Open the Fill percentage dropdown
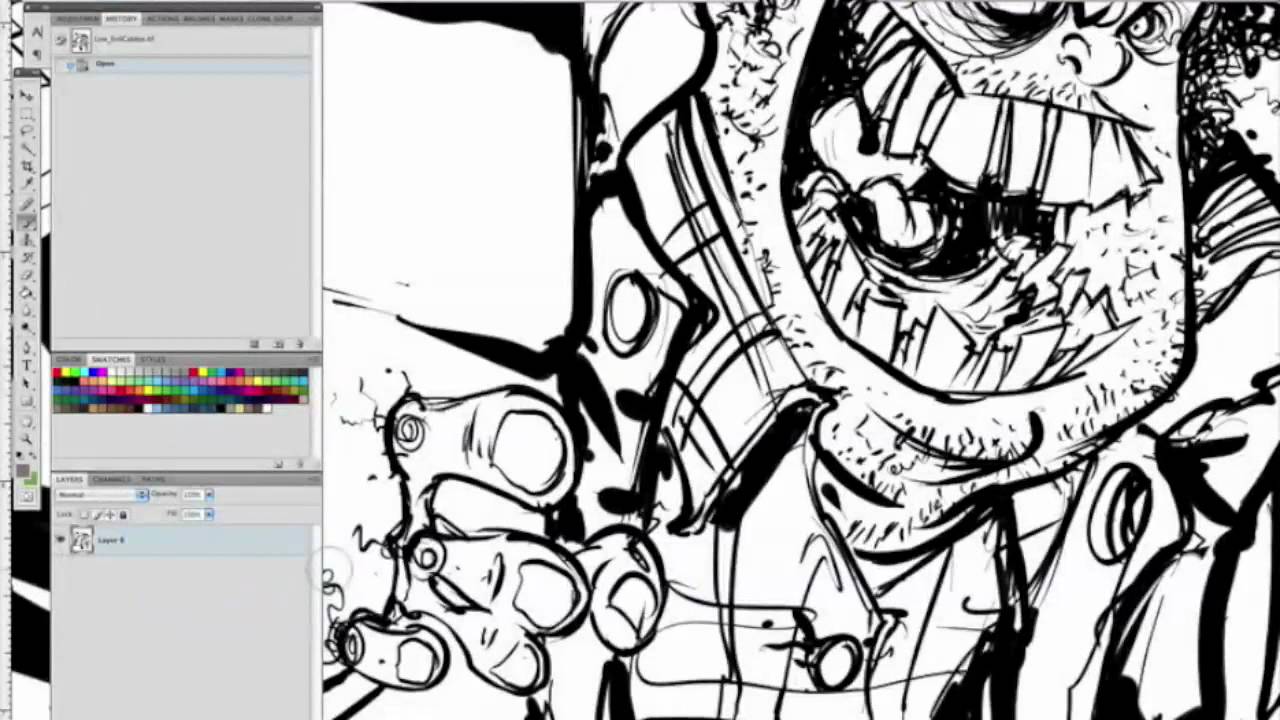 click(x=209, y=514)
